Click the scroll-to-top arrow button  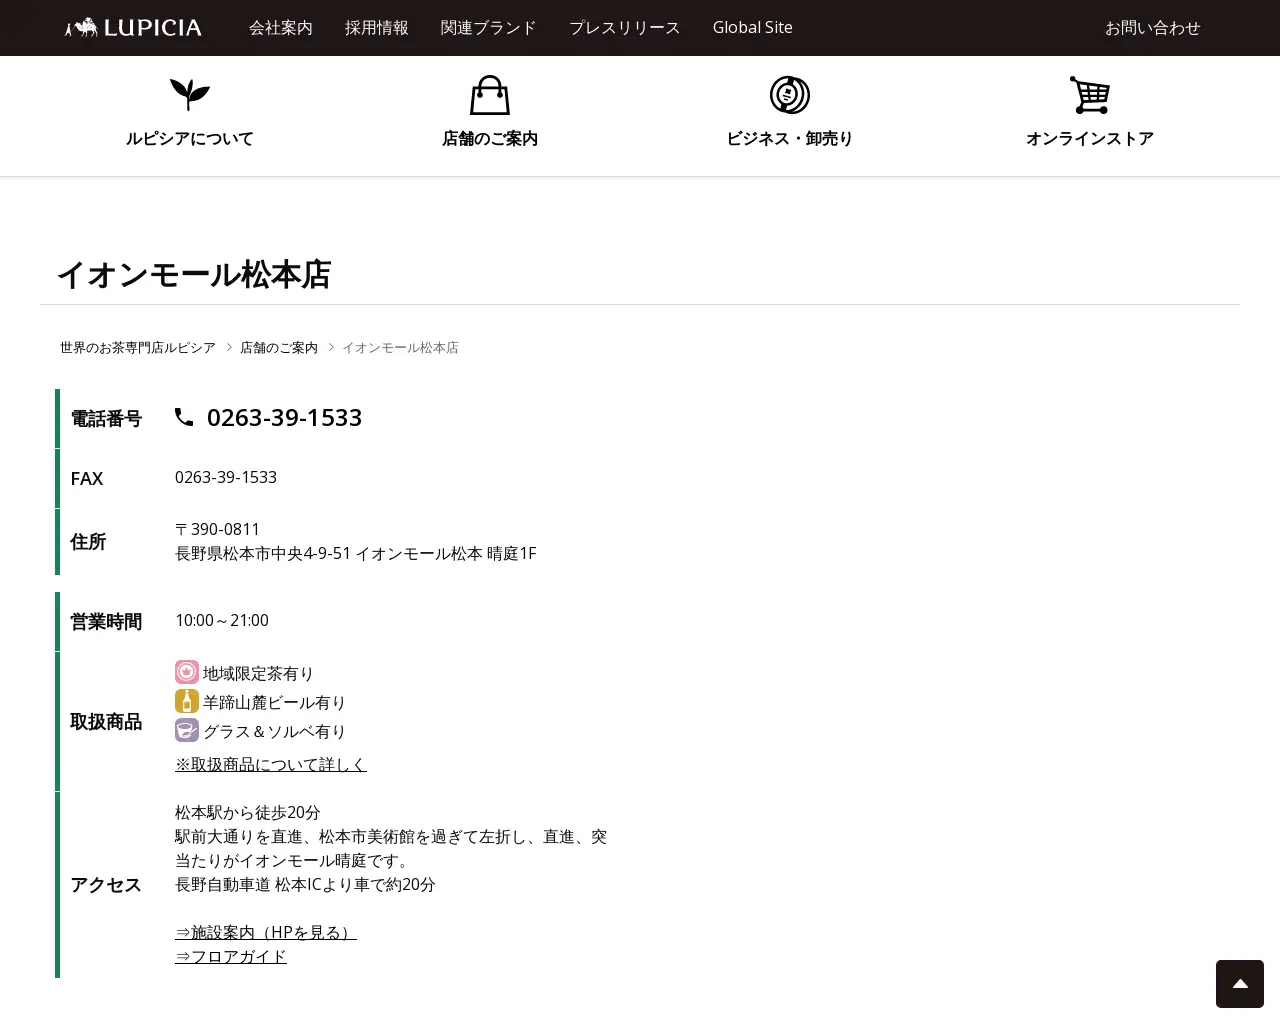point(1240,984)
